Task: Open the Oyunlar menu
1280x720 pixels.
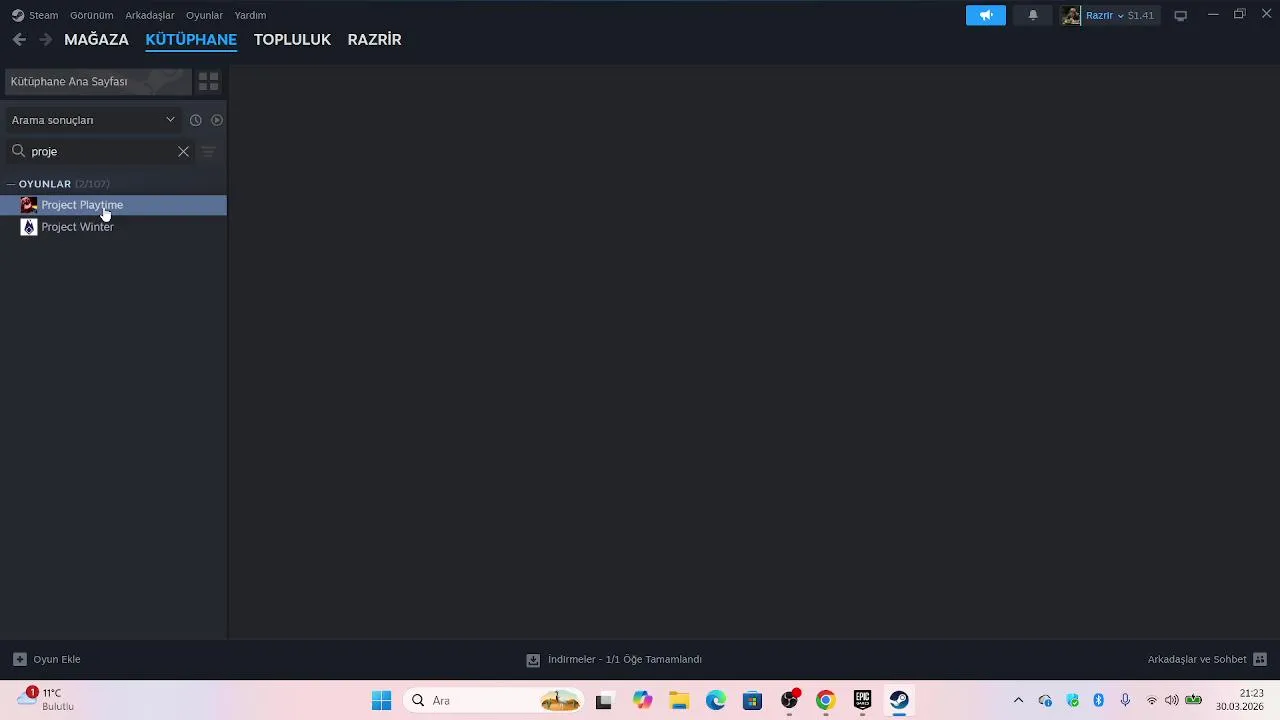Action: 204,15
